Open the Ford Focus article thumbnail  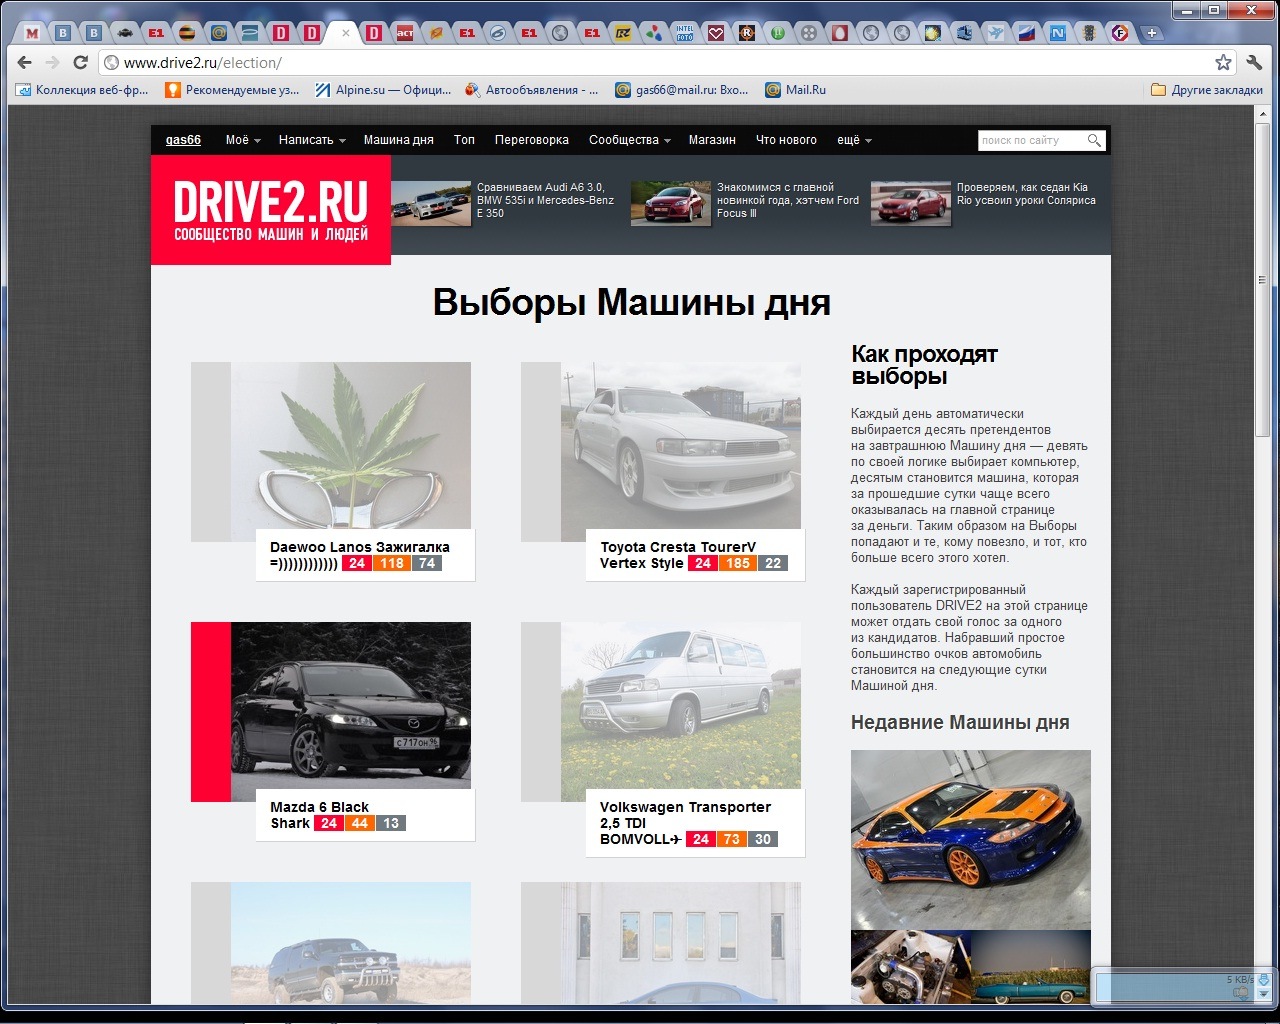point(671,203)
